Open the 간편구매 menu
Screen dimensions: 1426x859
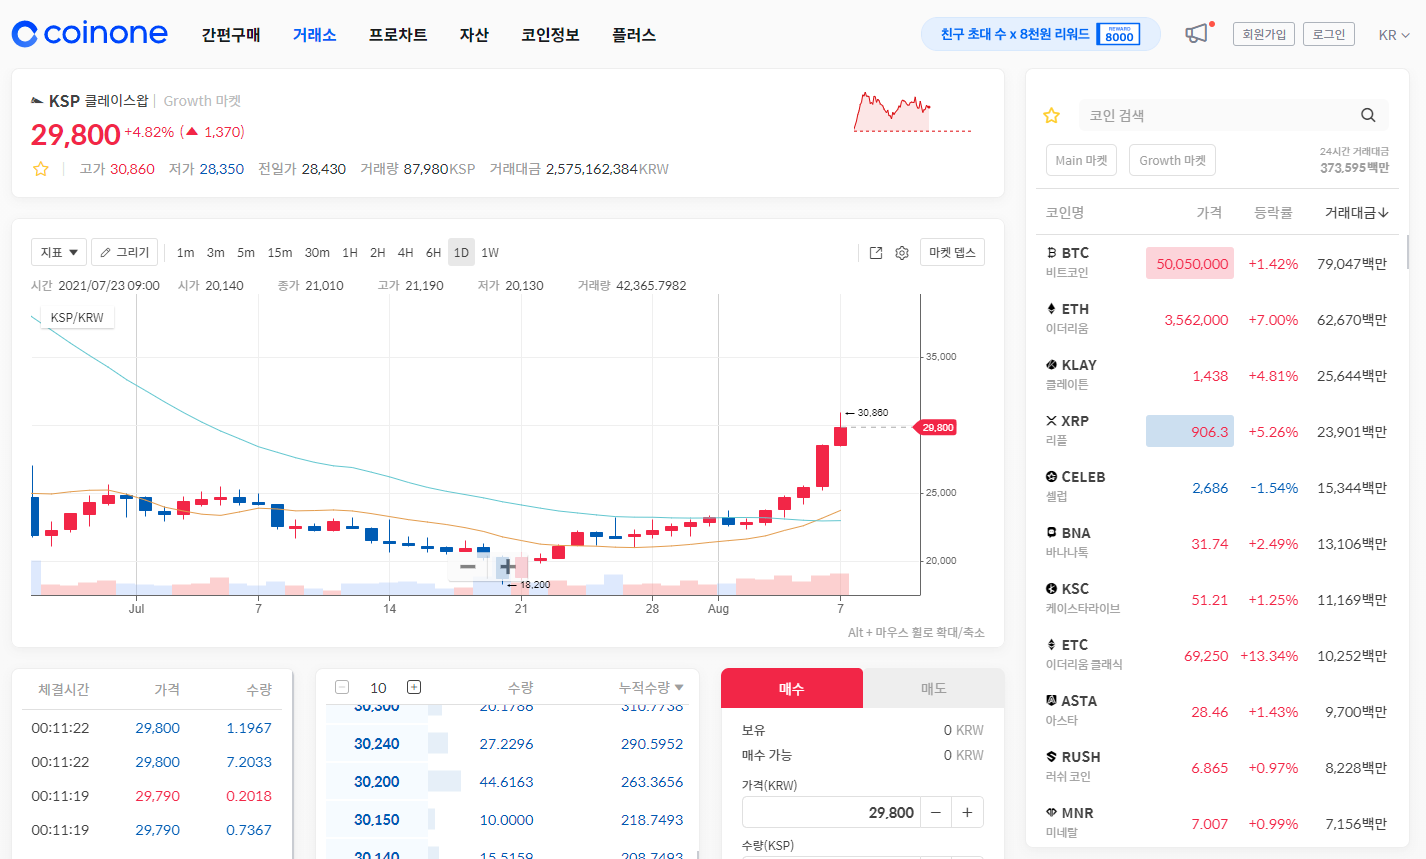pos(231,35)
